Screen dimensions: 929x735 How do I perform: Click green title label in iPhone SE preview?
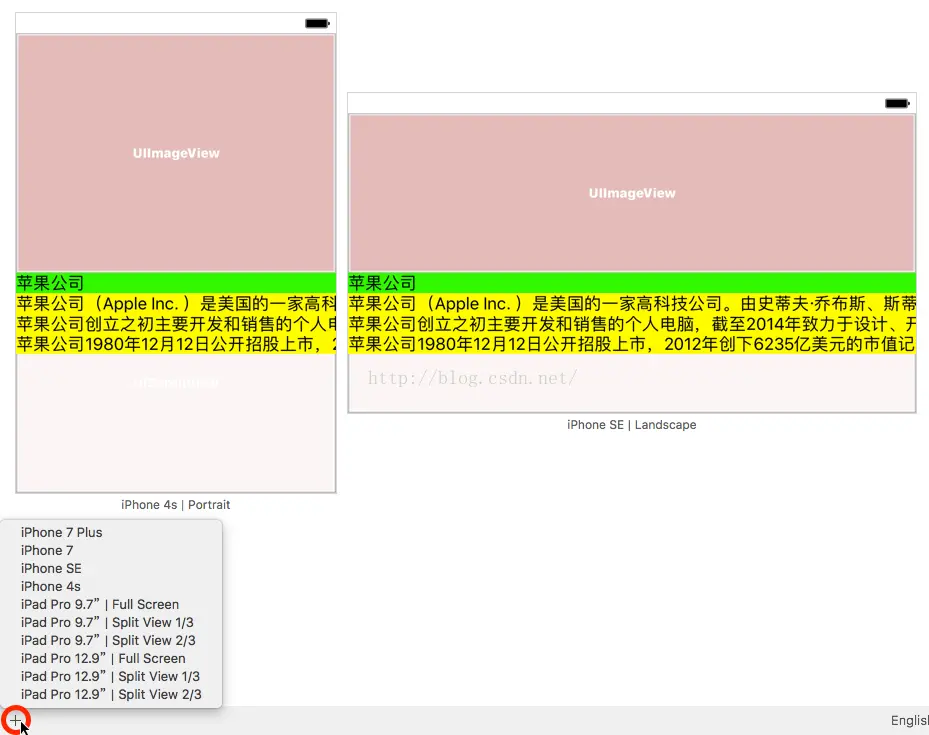[632, 283]
